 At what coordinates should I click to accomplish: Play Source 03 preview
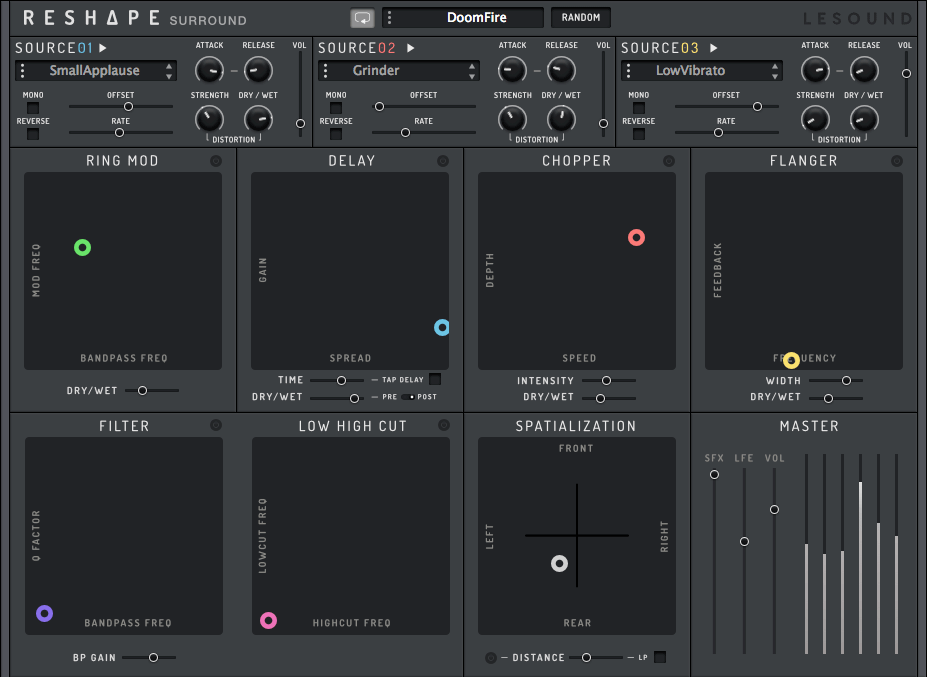coord(713,48)
